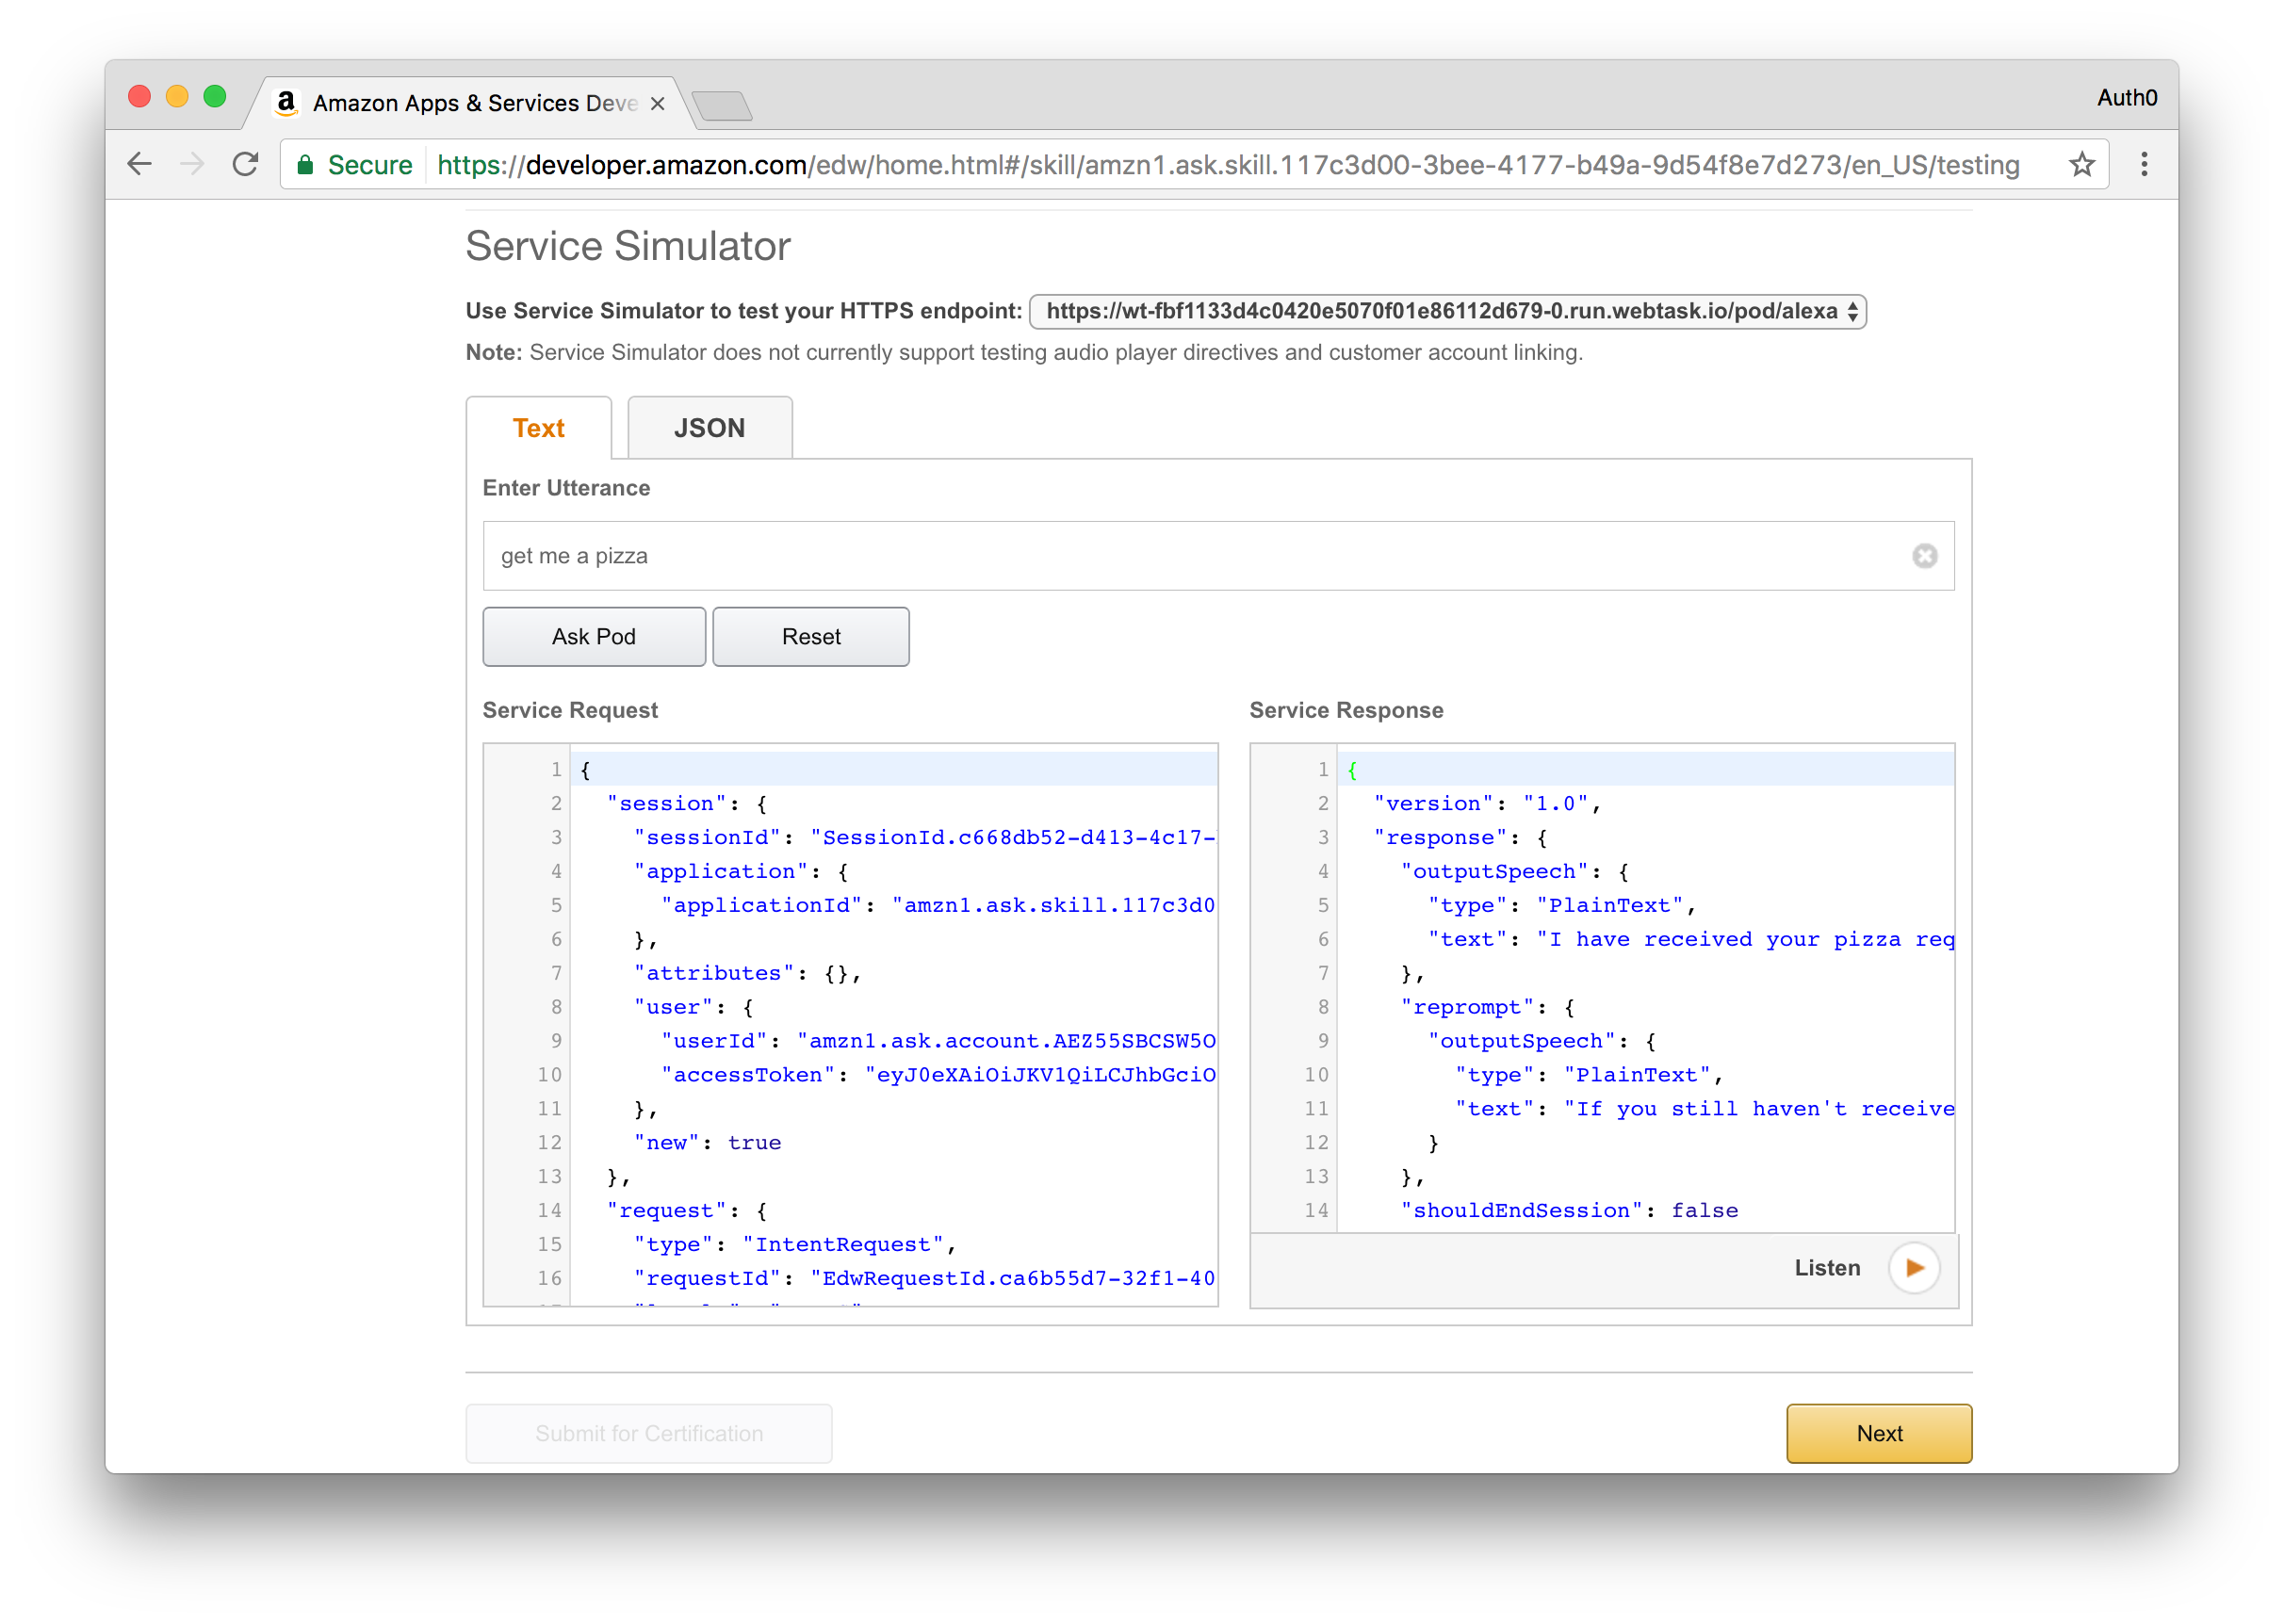Image resolution: width=2284 pixels, height=1624 pixels.
Task: Open a new browser tab
Action: click(x=722, y=105)
